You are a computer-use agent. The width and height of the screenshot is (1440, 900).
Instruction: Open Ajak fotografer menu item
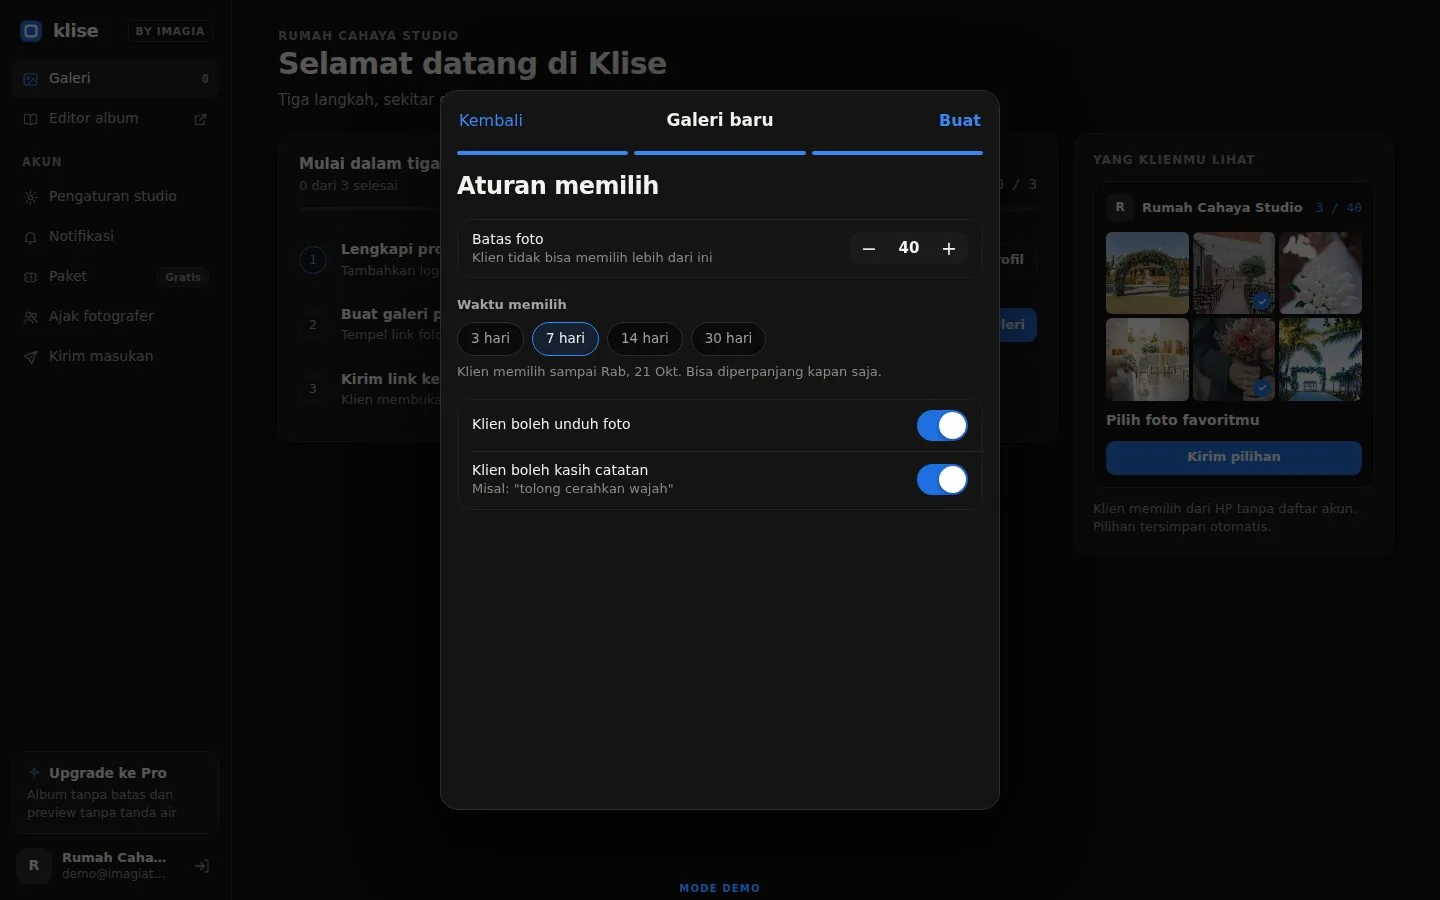pyautogui.click(x=116, y=317)
